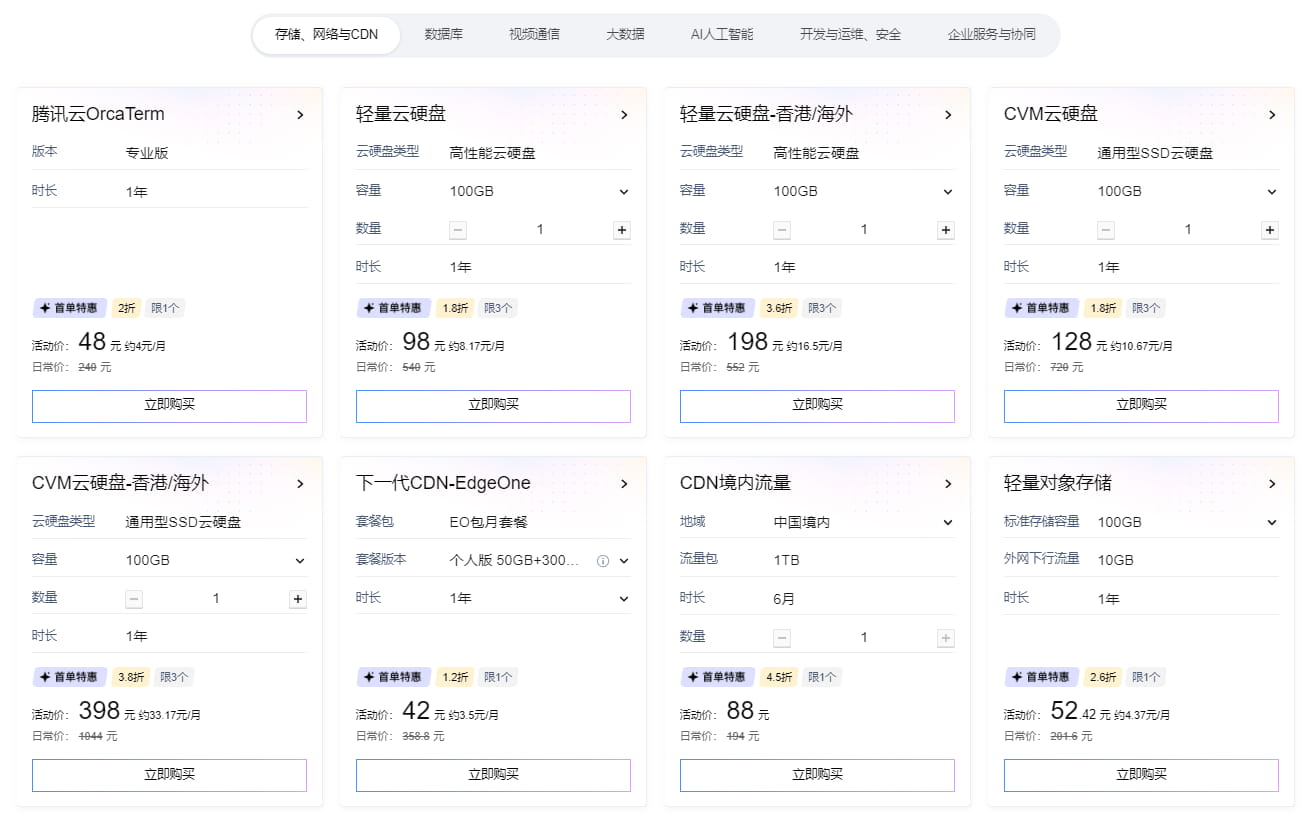The height and width of the screenshot is (814, 1305).
Task: Open the 腾讯云OrcaTerm card arrow
Action: (300, 115)
